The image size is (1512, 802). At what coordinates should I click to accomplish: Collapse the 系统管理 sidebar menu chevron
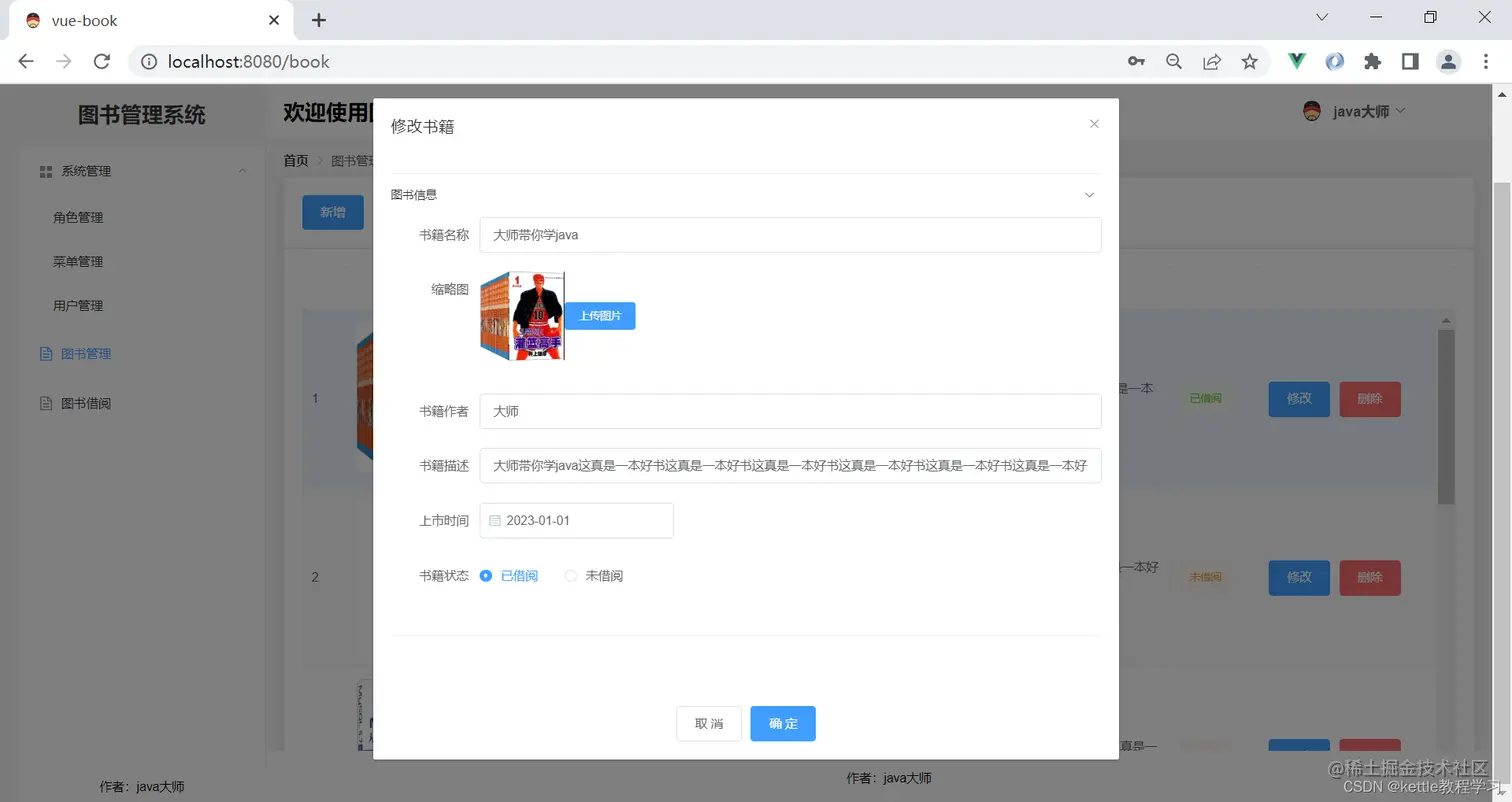coord(242,171)
